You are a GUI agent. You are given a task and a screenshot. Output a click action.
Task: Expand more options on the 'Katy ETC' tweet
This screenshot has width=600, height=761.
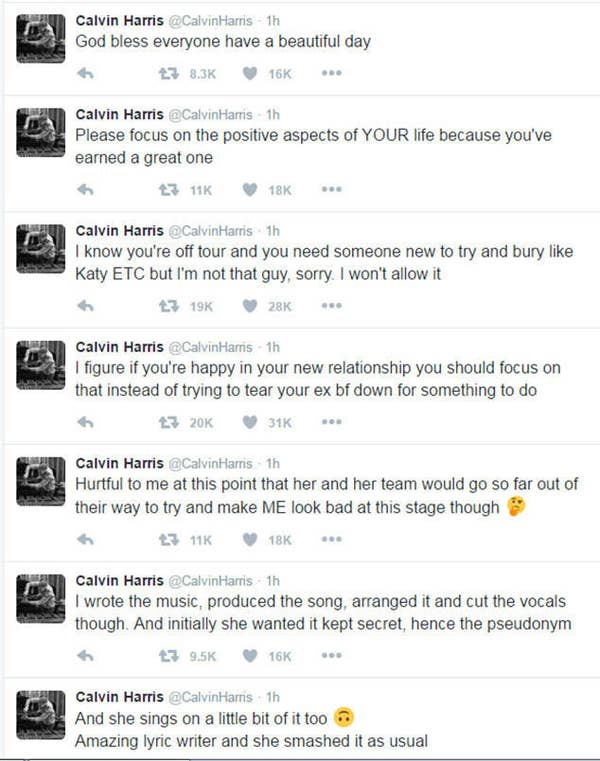pyautogui.click(x=332, y=306)
